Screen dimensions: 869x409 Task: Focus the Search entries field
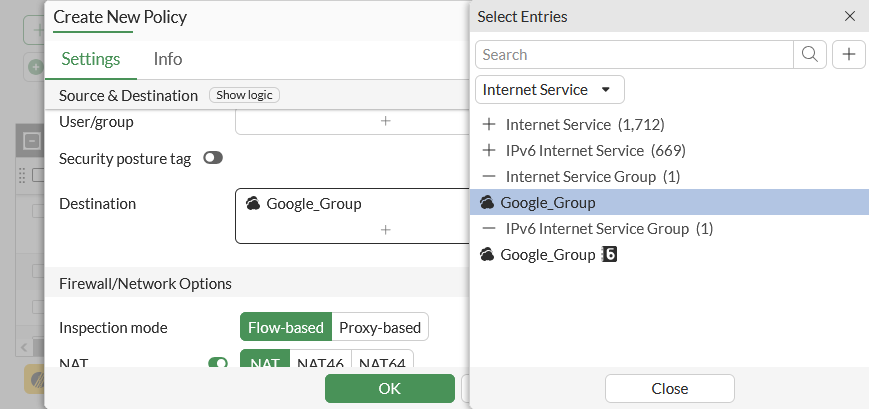pyautogui.click(x=635, y=54)
